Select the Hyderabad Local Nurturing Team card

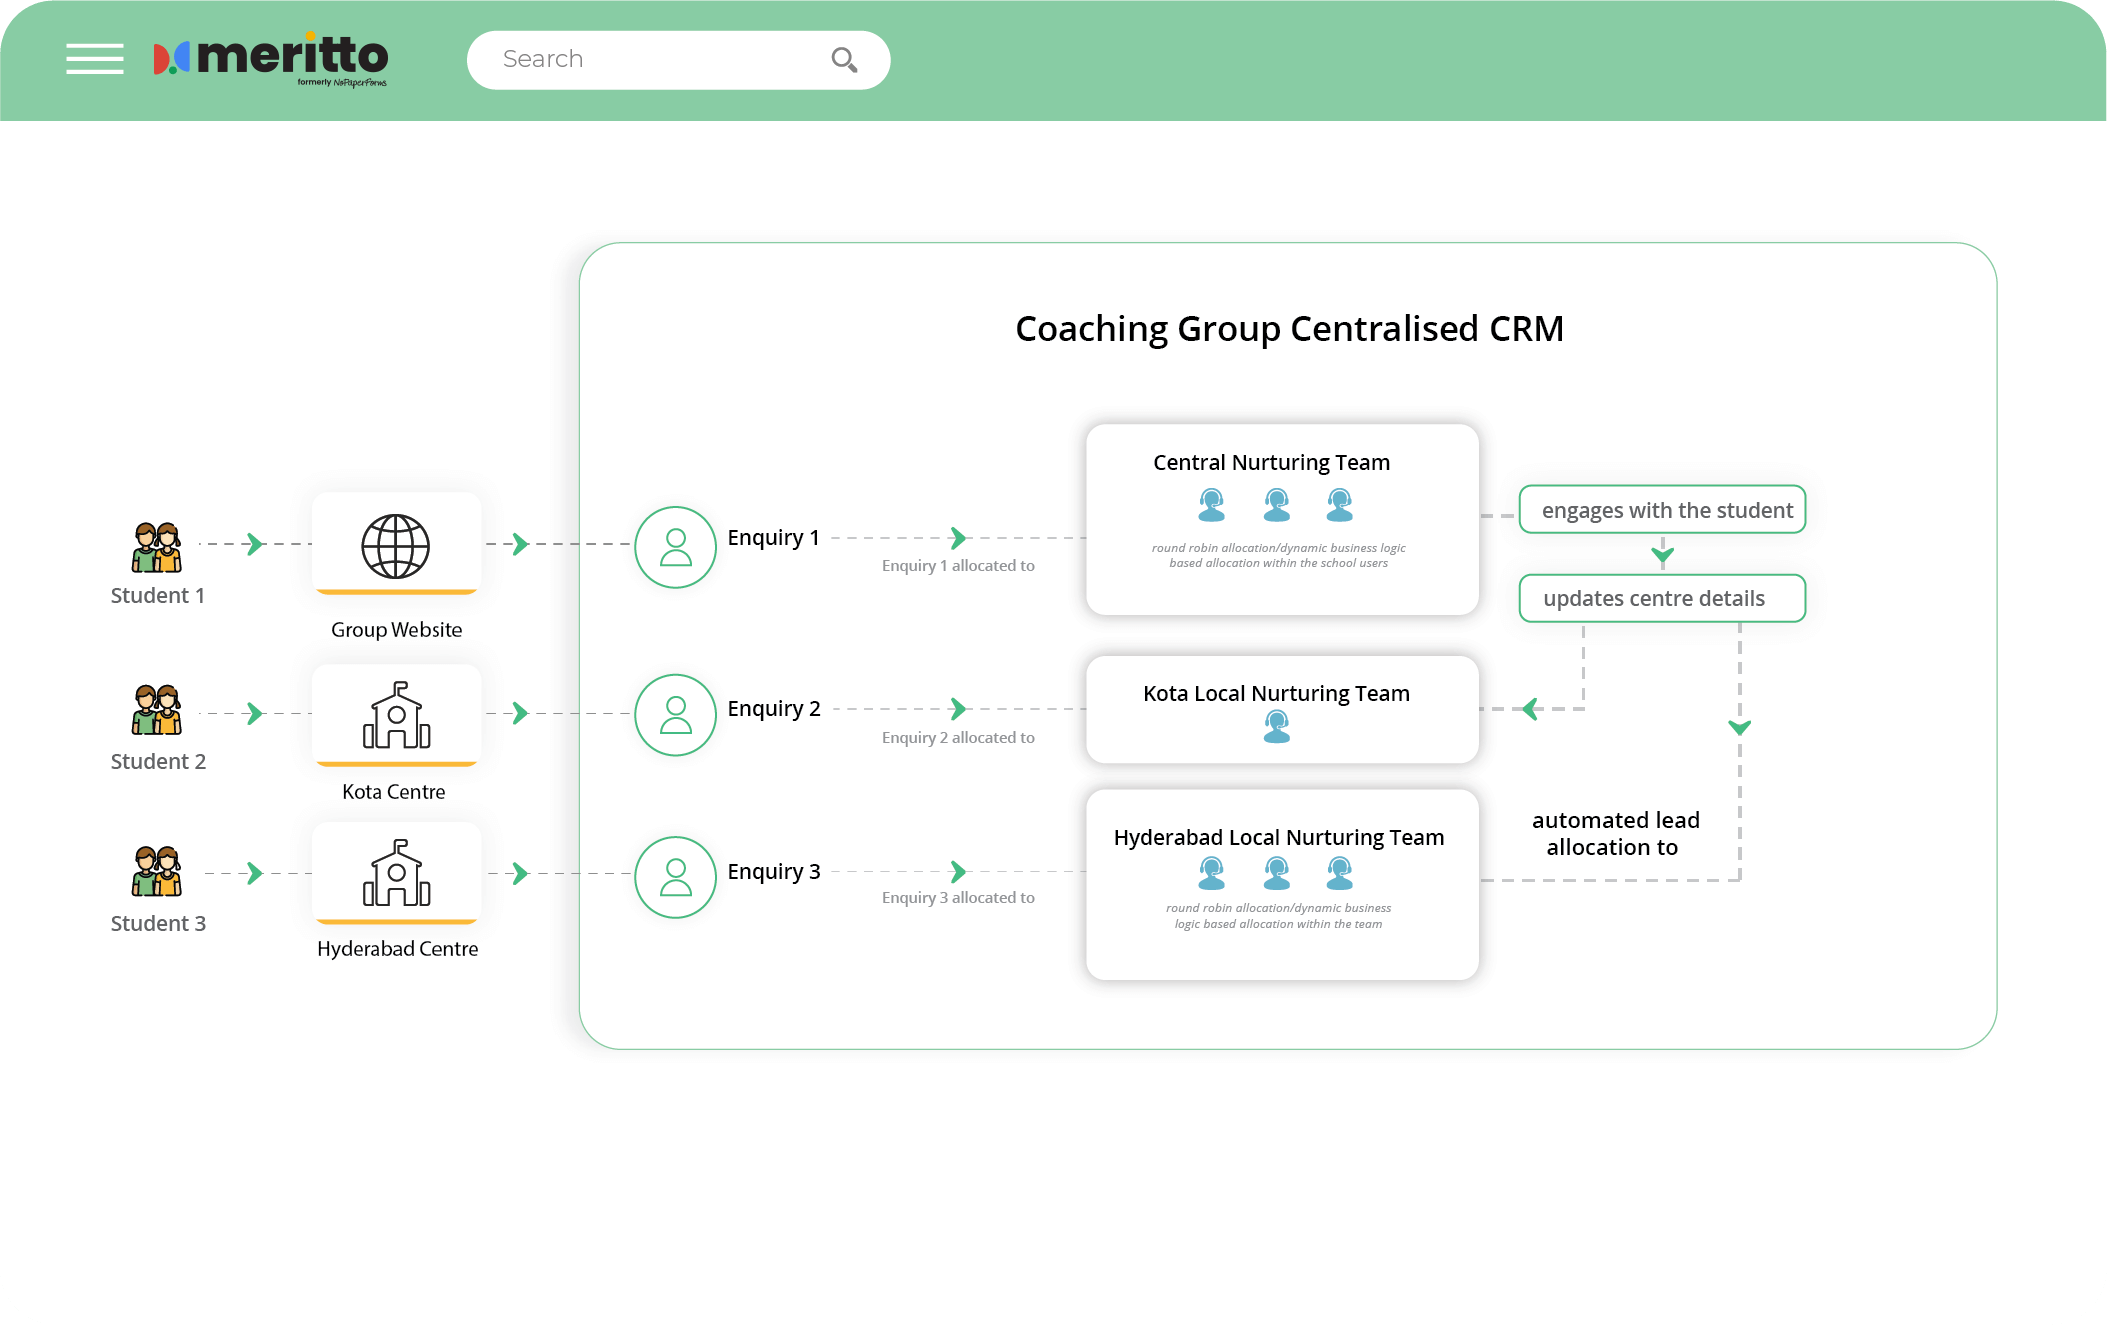(x=1282, y=884)
